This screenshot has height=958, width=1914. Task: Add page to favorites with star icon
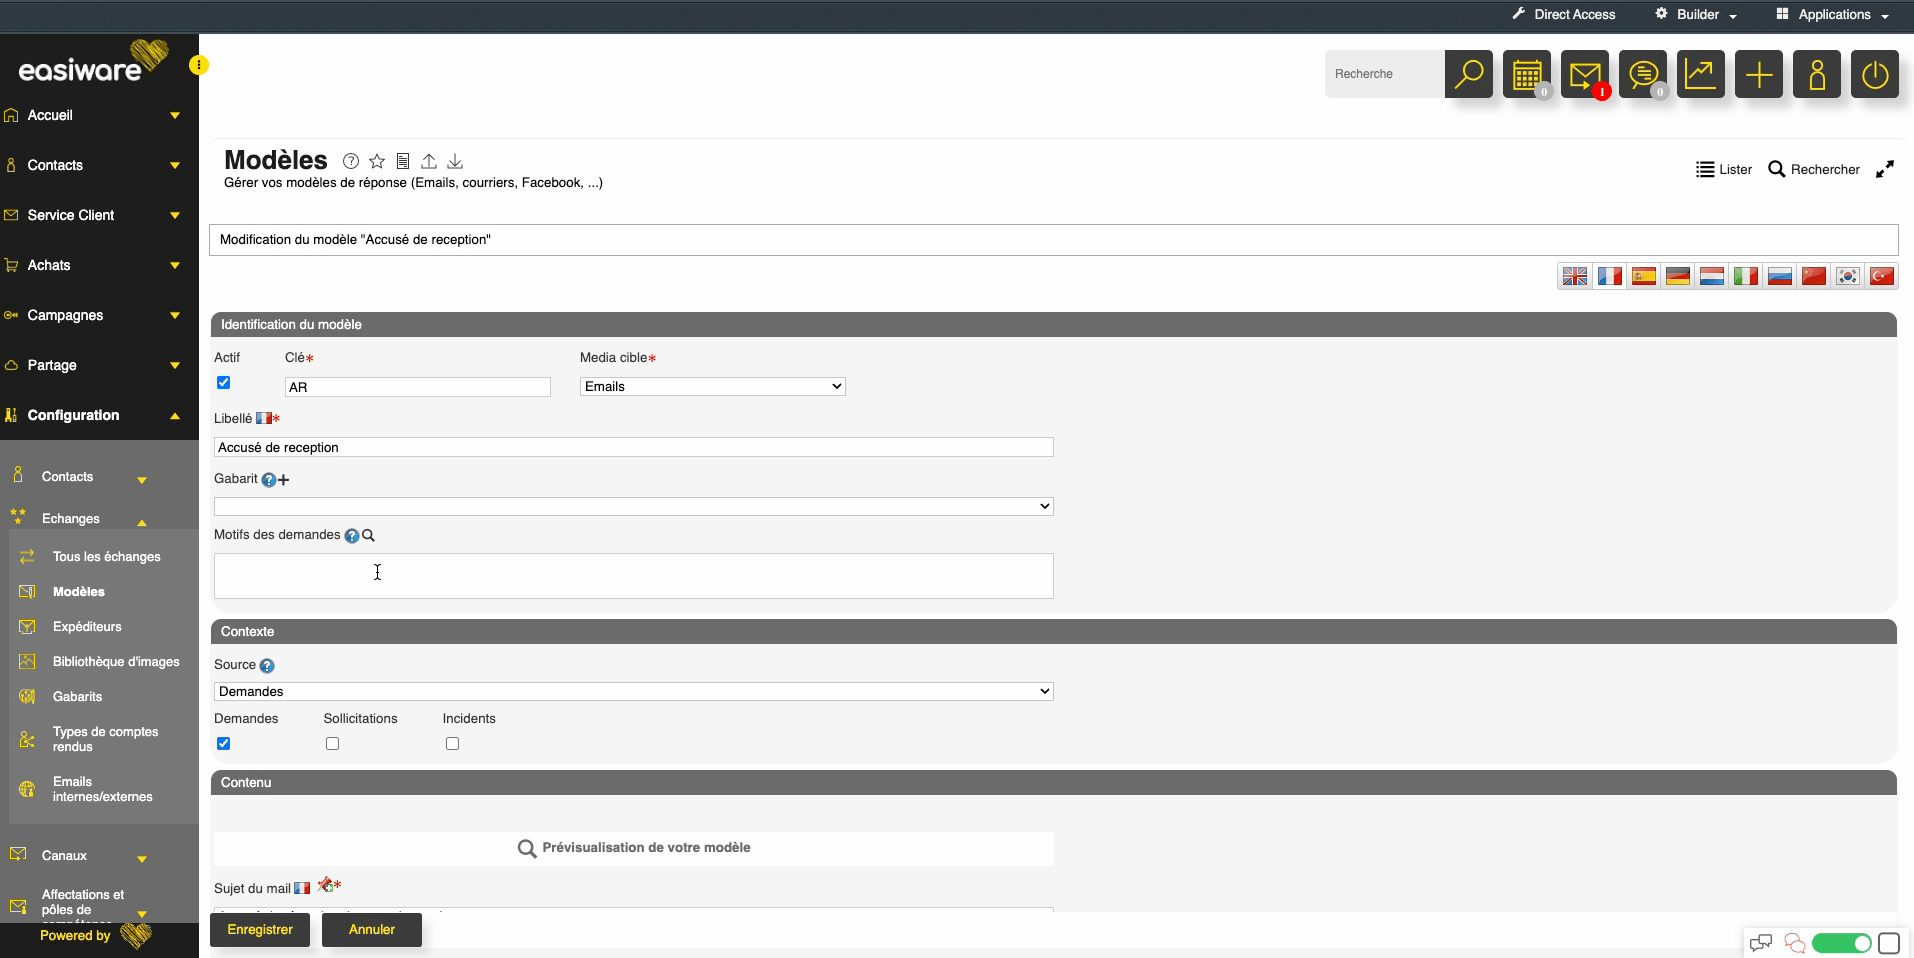pyautogui.click(x=377, y=161)
